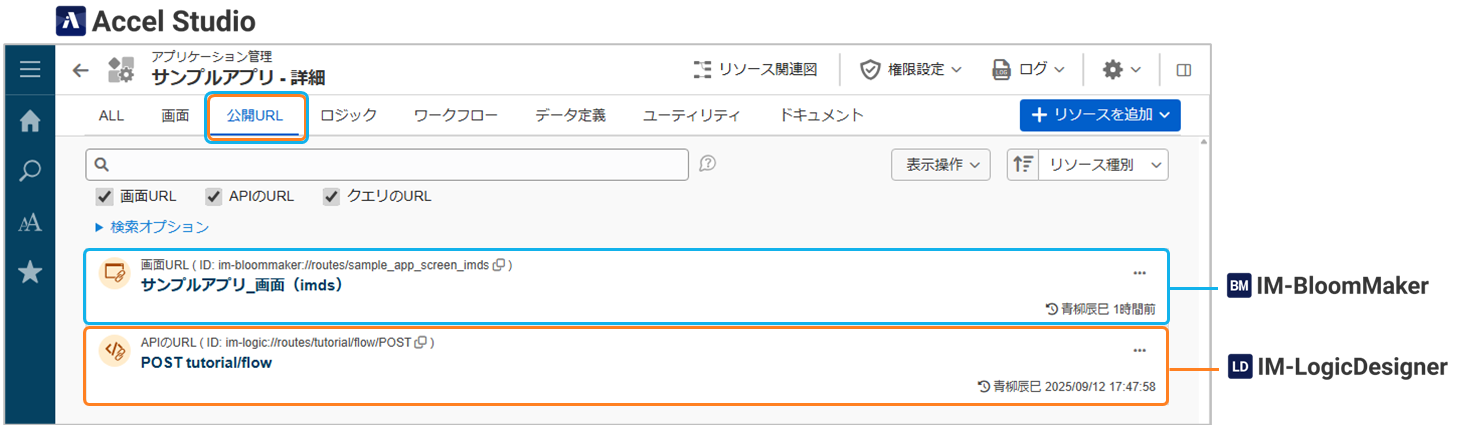Go to home via sidebar icon
This screenshot has width=1459, height=425.
click(x=30, y=121)
